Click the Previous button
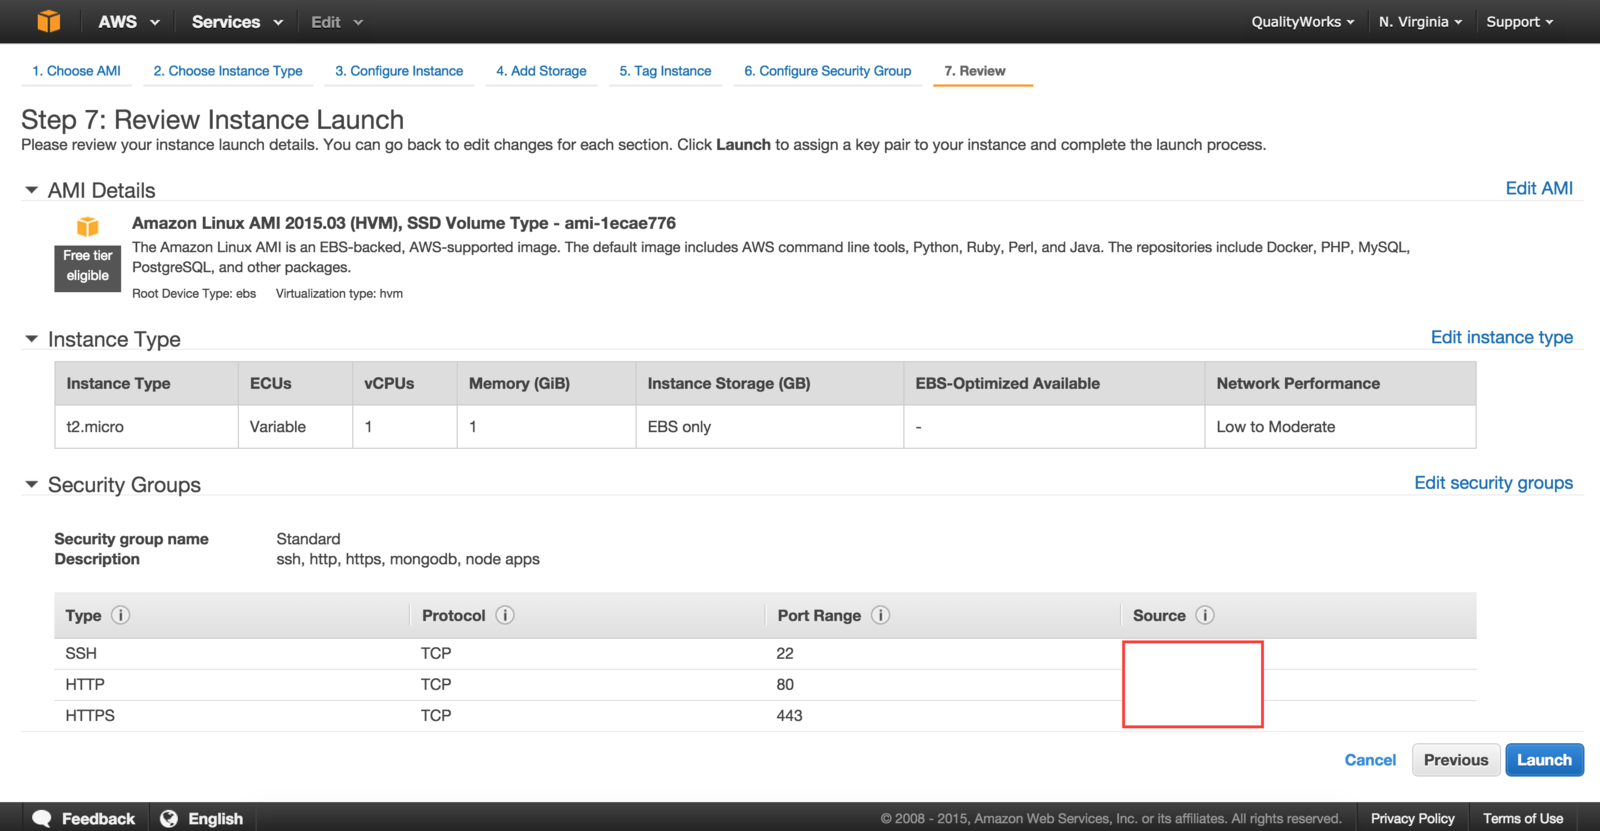 point(1456,760)
